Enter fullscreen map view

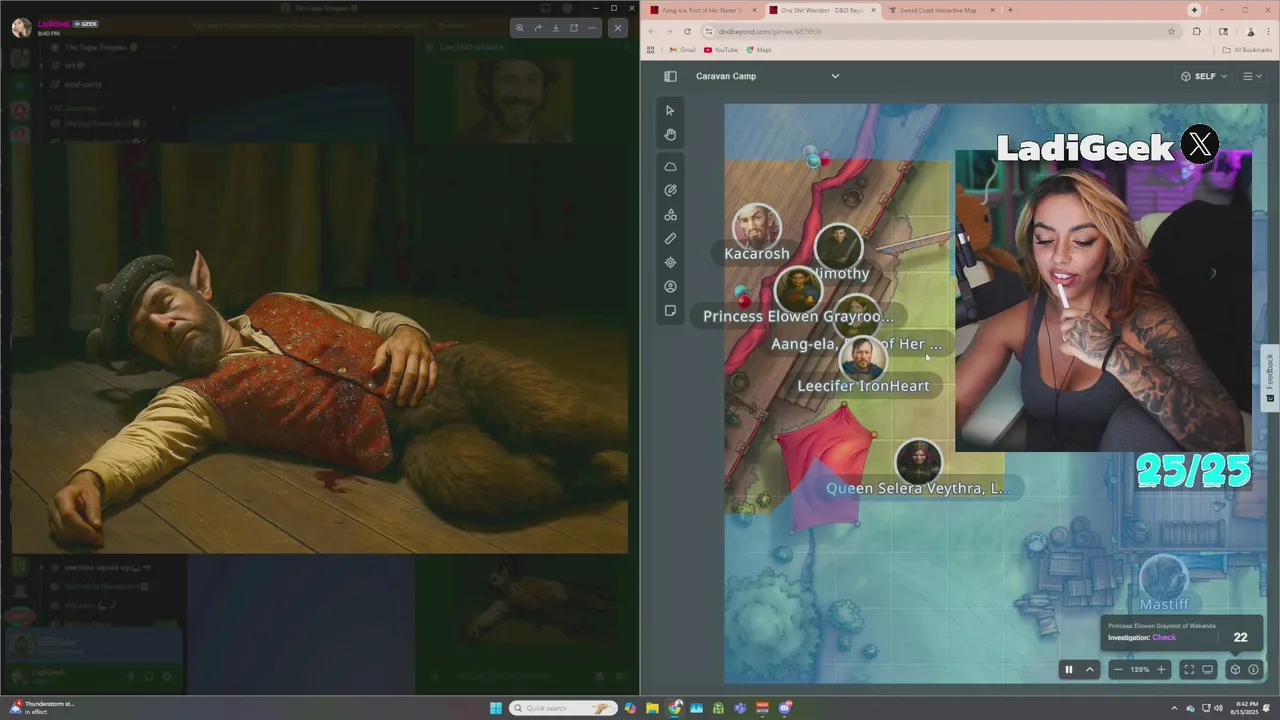pyautogui.click(x=1189, y=670)
